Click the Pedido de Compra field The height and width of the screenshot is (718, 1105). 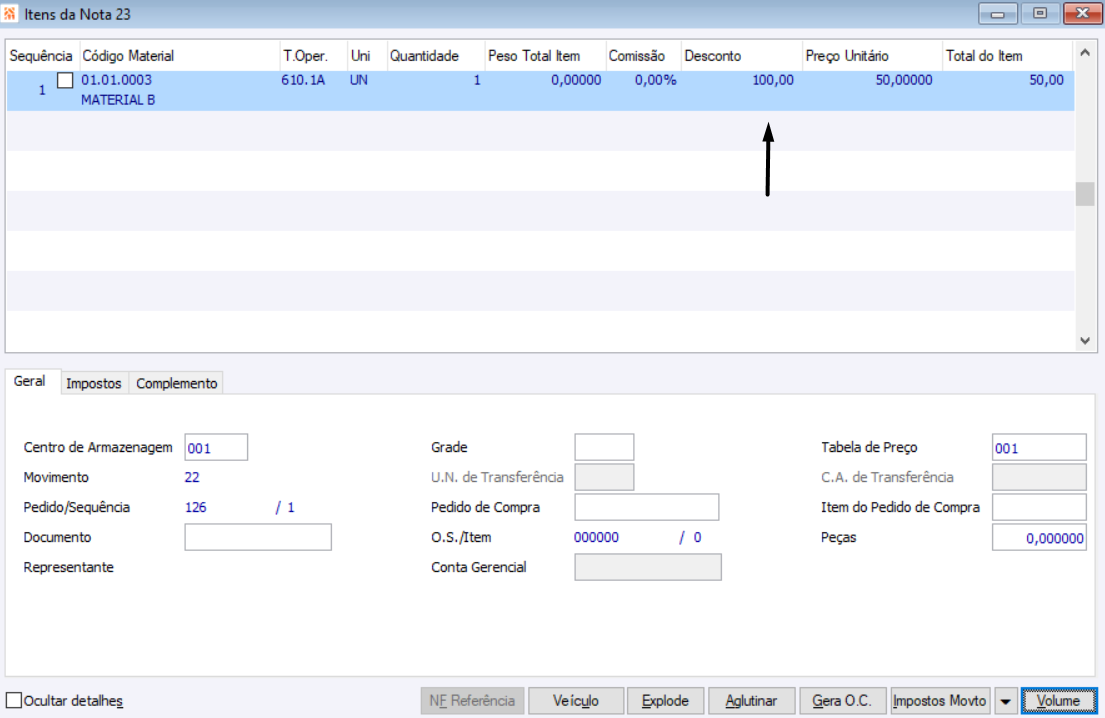click(x=646, y=507)
